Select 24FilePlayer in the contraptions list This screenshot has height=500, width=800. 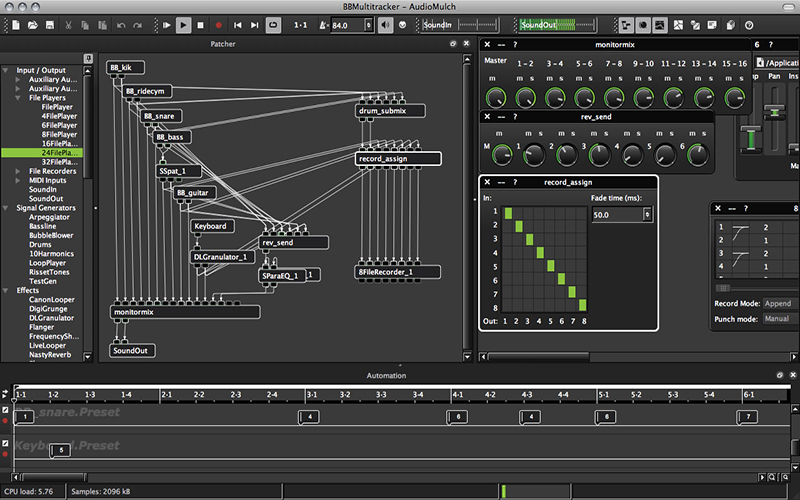pos(42,153)
